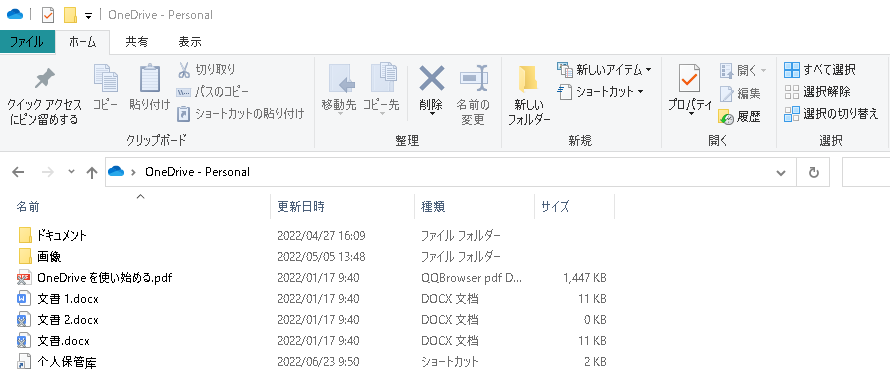Click date 2022/04/27 16:09

tap(321, 235)
